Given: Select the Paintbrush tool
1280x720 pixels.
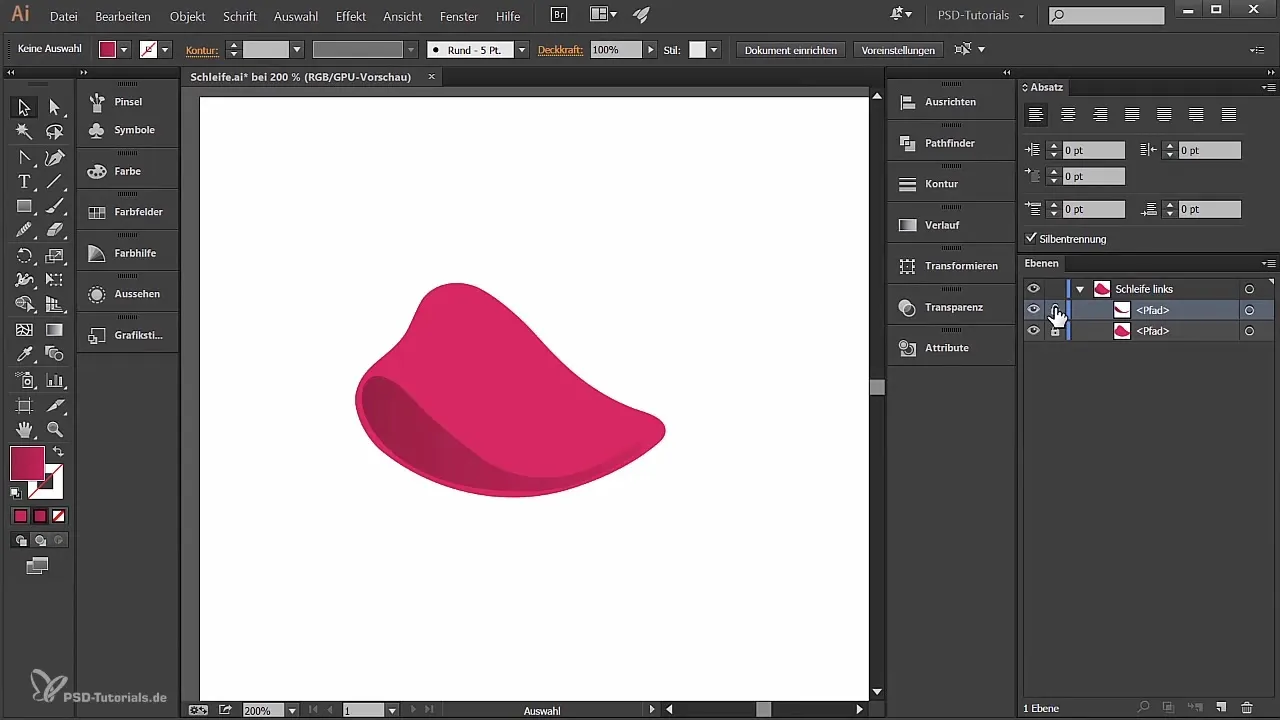Looking at the screenshot, I should click(55, 206).
